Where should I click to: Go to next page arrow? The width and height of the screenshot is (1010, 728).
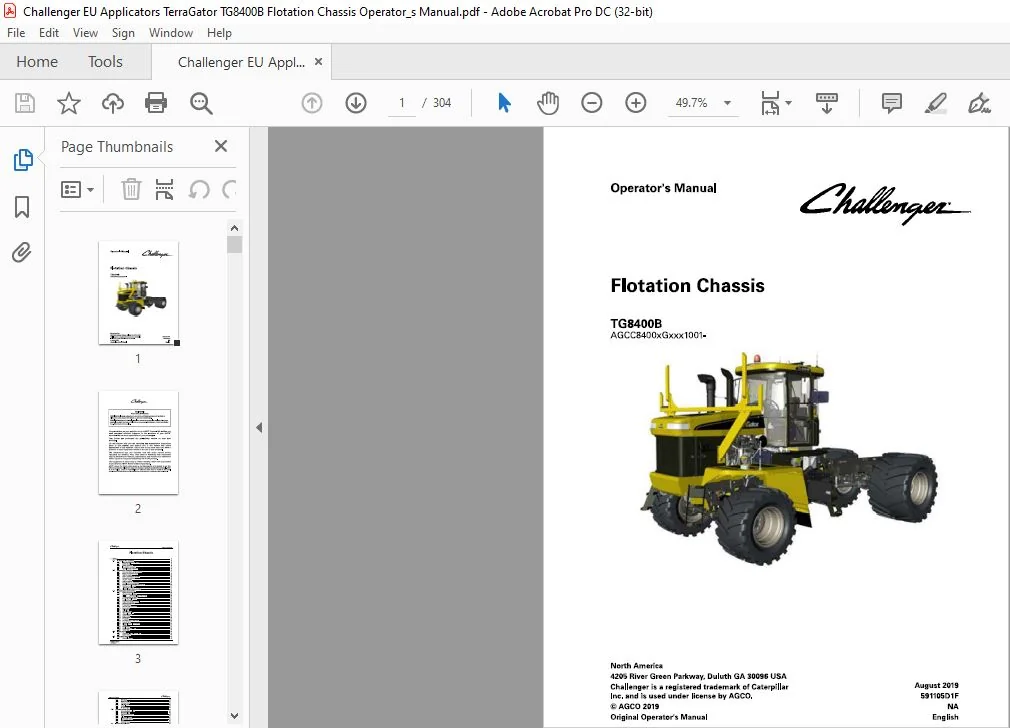[356, 103]
